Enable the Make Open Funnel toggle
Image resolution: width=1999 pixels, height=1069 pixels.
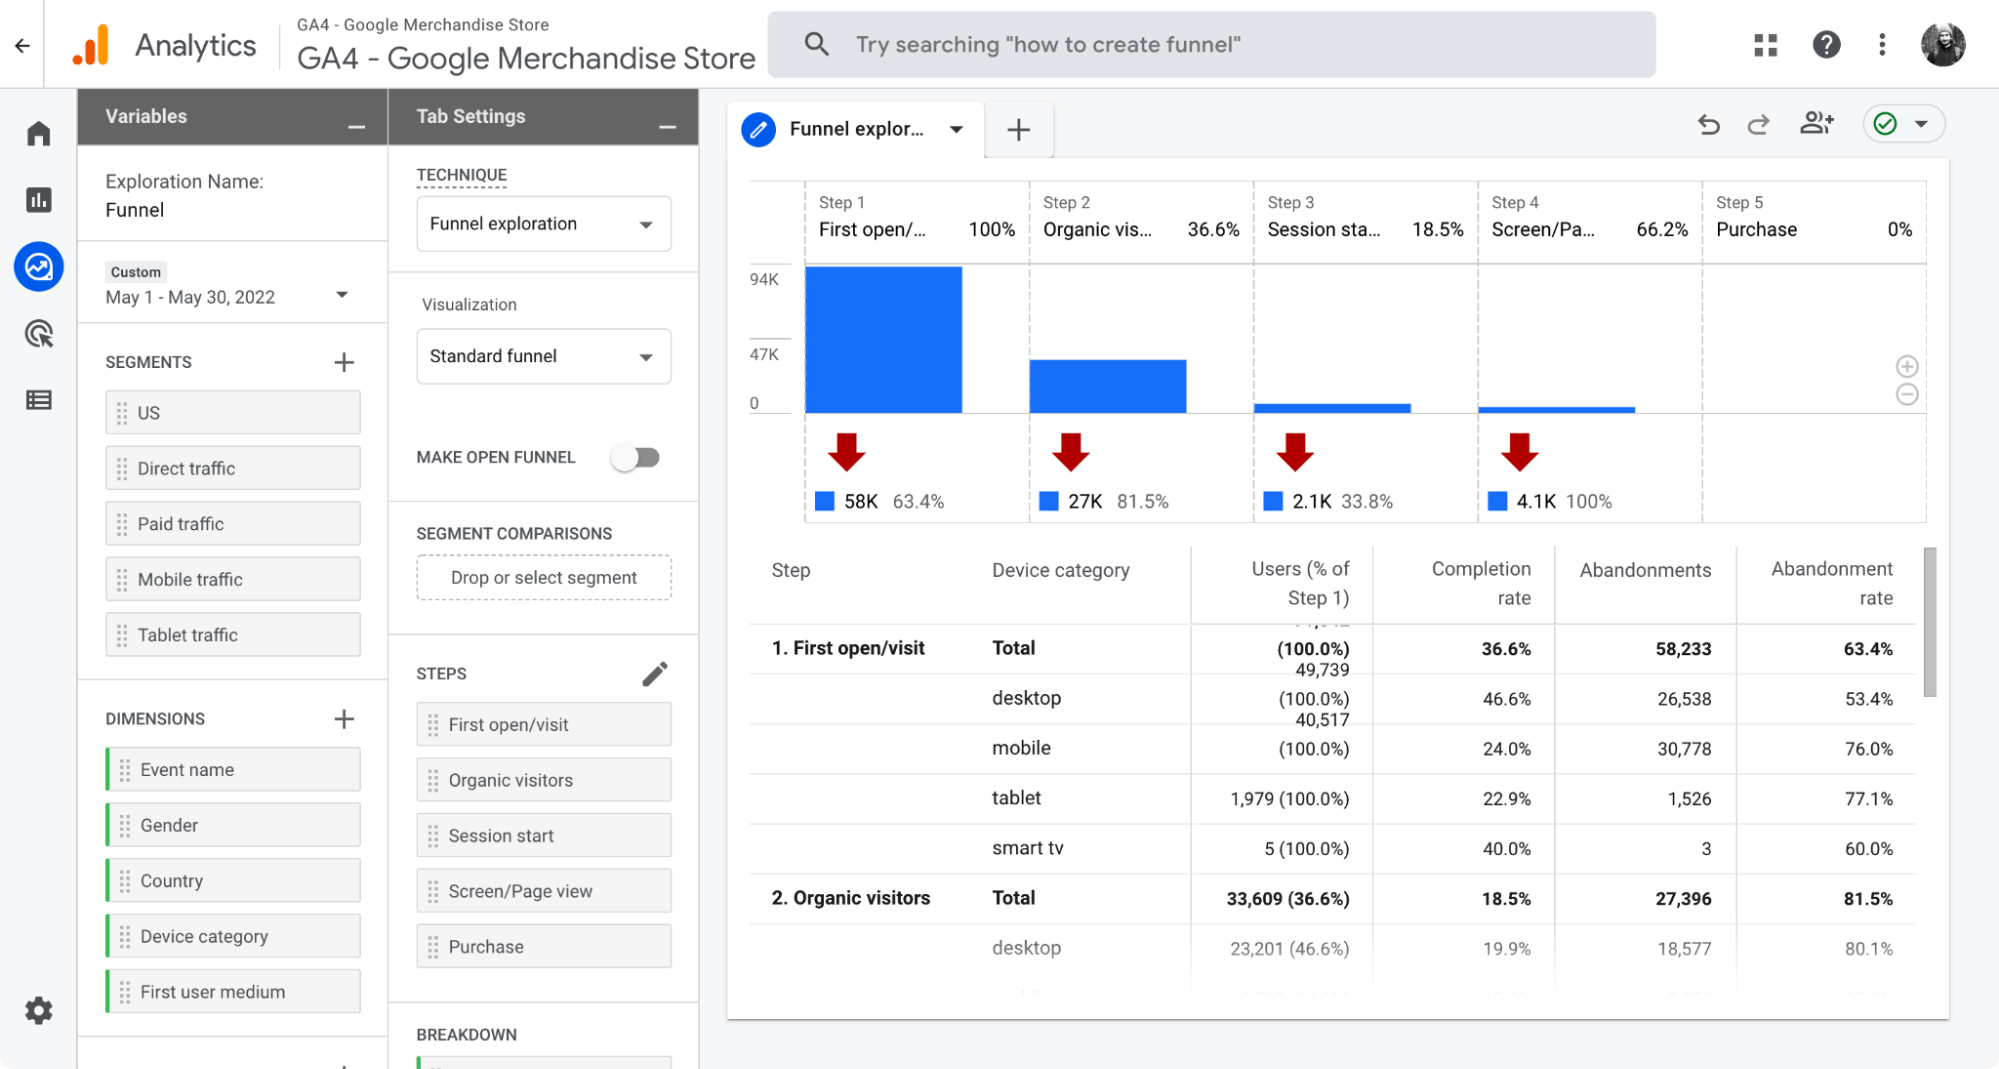(636, 457)
